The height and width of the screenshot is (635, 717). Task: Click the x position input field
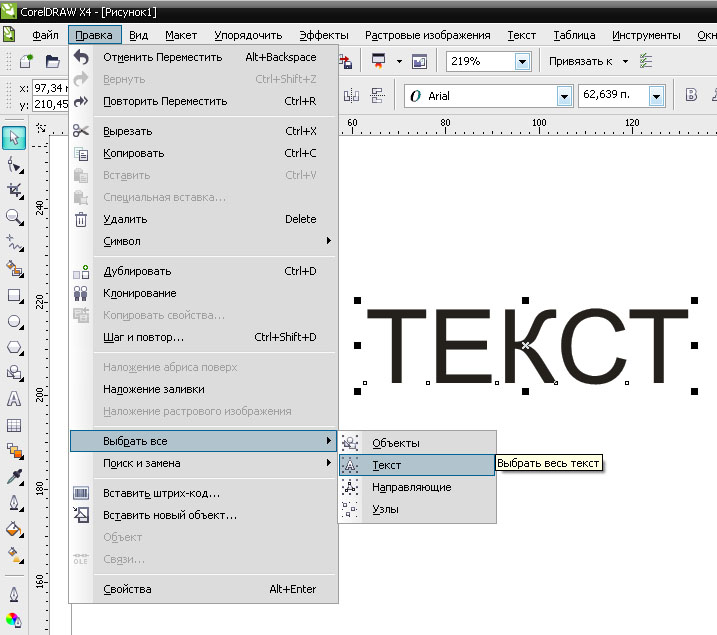(x=50, y=88)
